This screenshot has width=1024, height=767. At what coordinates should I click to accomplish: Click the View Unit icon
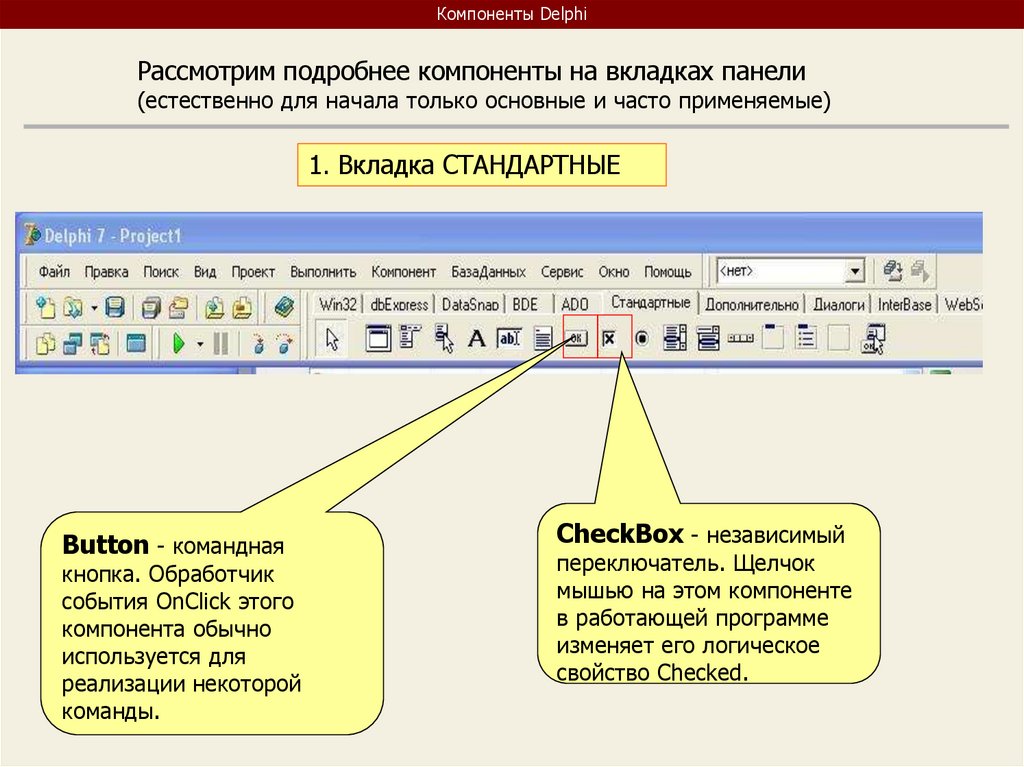point(46,343)
